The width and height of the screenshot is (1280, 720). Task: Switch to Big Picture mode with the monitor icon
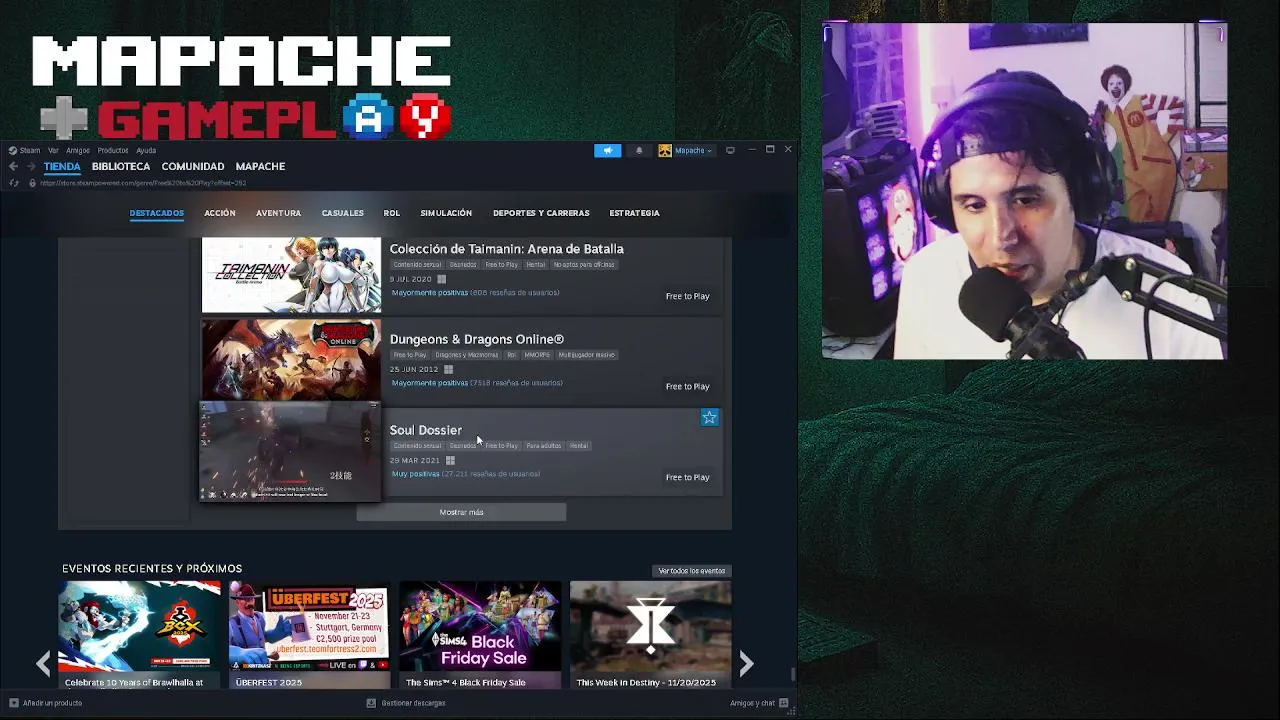tap(730, 150)
